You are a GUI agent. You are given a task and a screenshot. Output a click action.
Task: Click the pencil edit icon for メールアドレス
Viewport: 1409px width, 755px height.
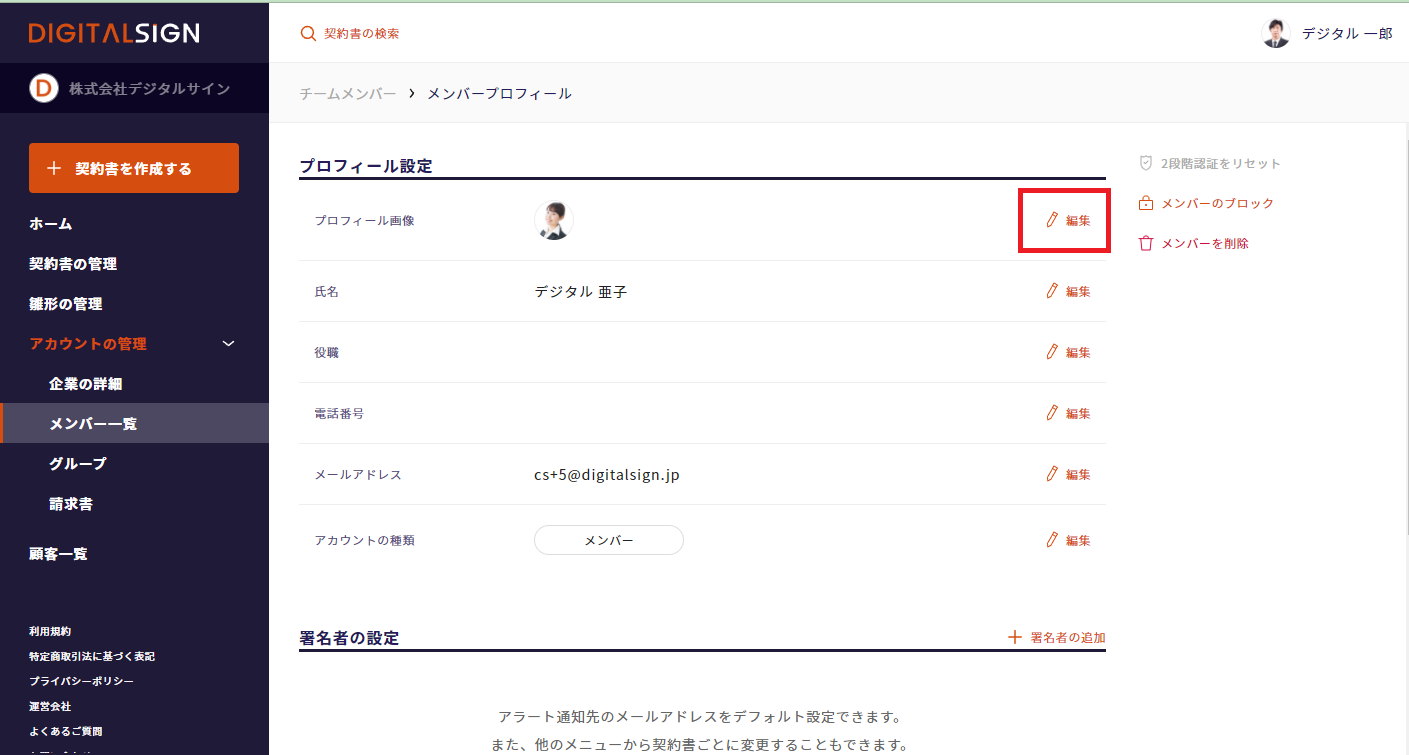click(x=1051, y=474)
